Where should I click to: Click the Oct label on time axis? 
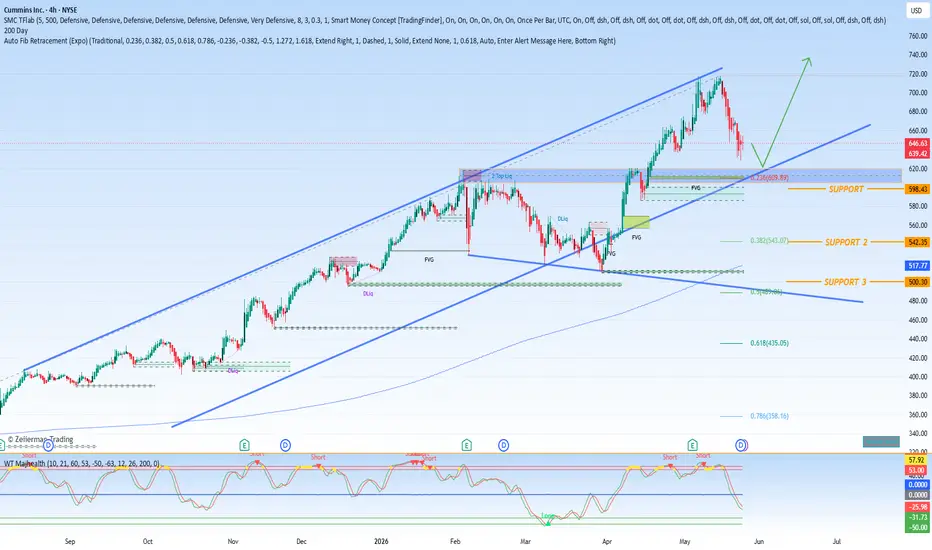coord(147,542)
